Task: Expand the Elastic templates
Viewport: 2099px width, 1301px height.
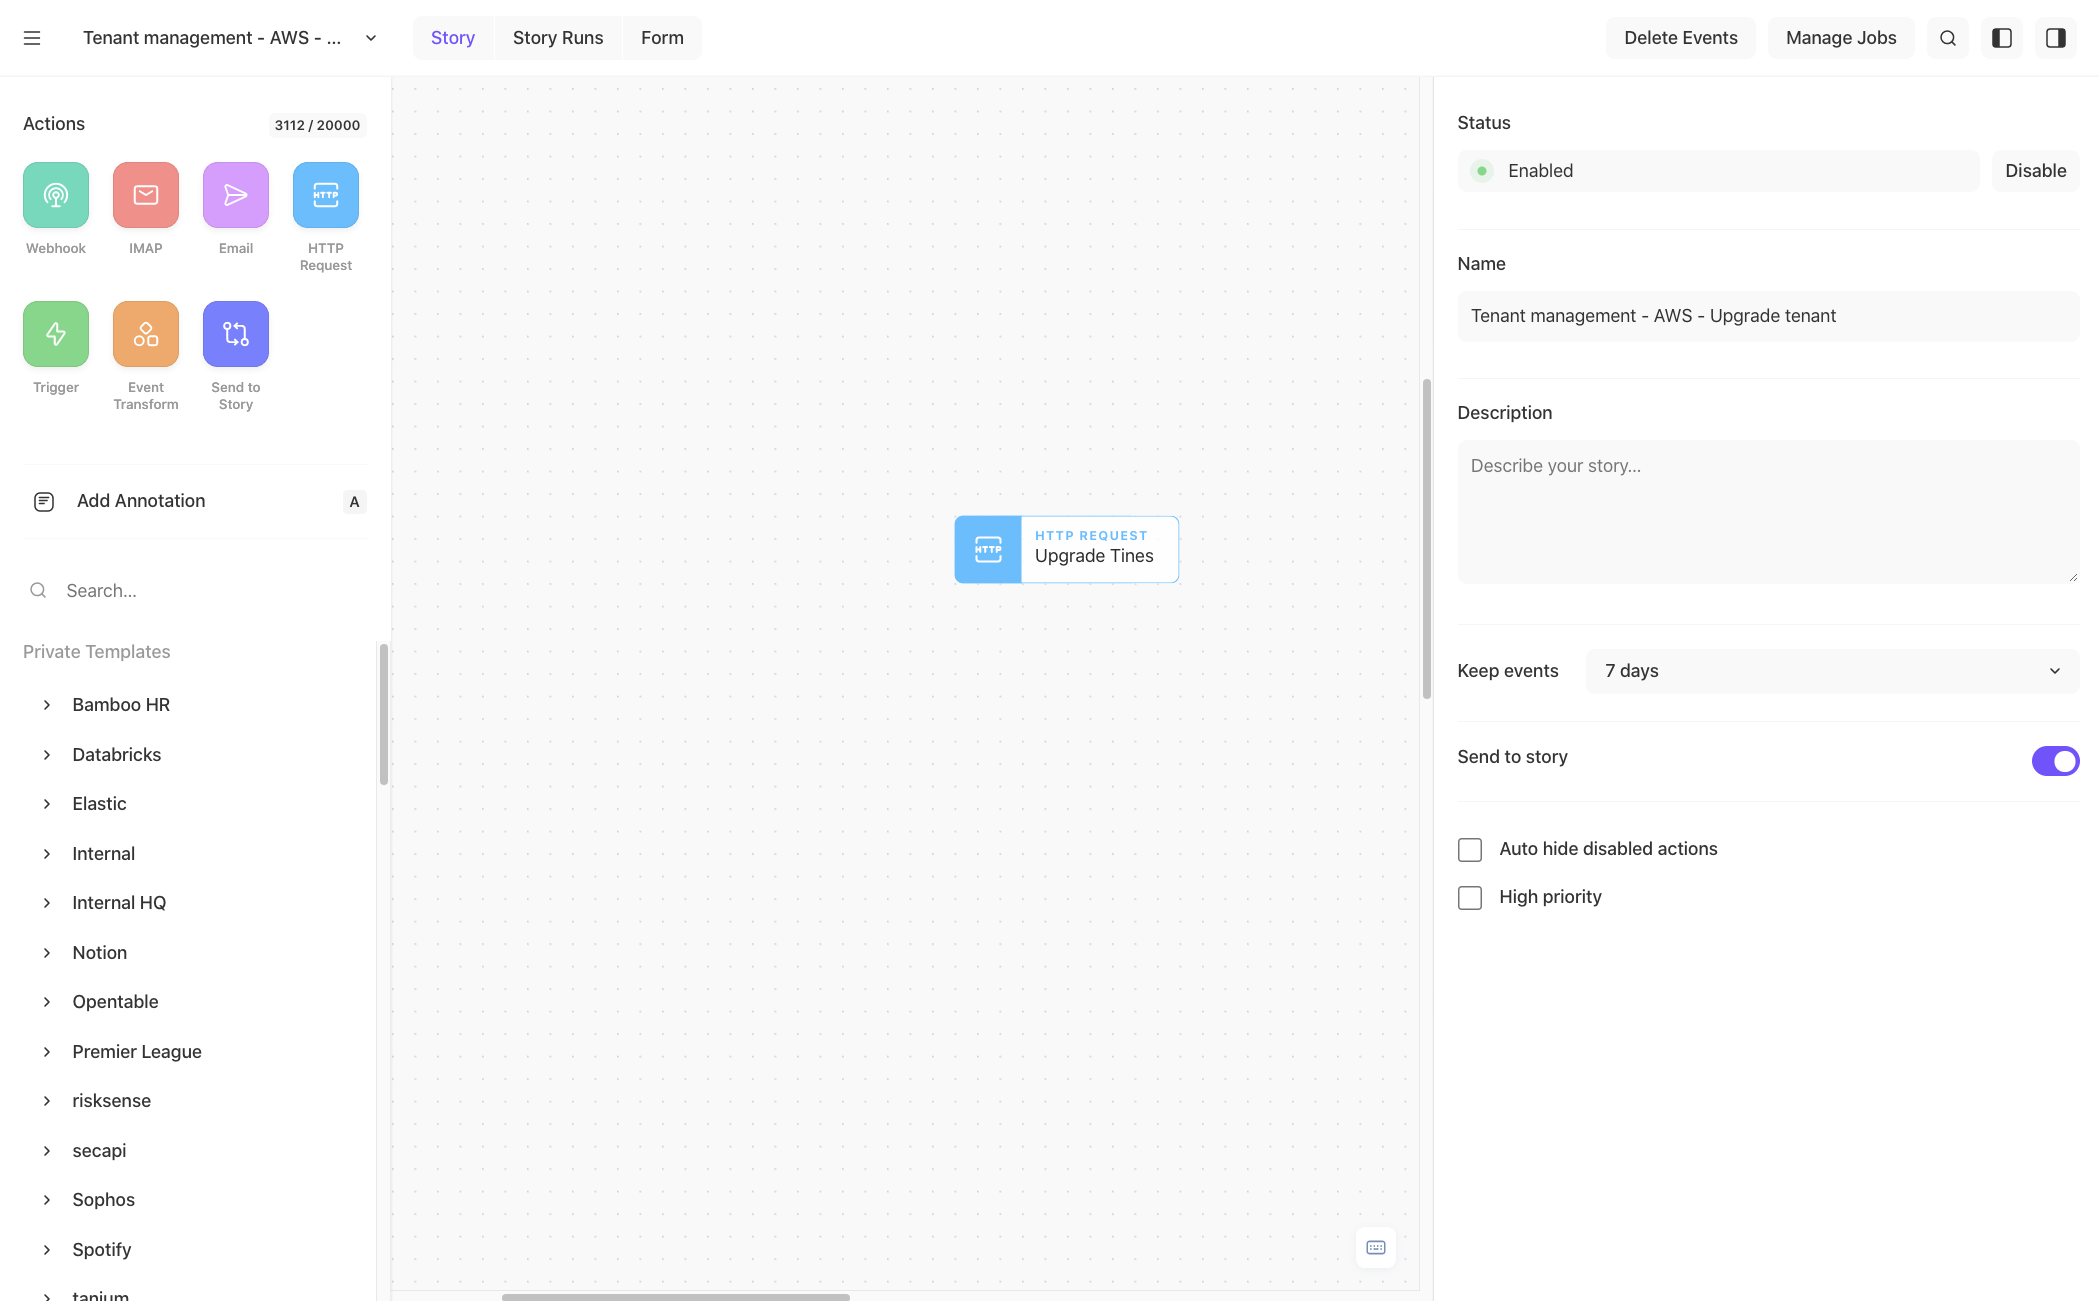Action: [x=47, y=804]
